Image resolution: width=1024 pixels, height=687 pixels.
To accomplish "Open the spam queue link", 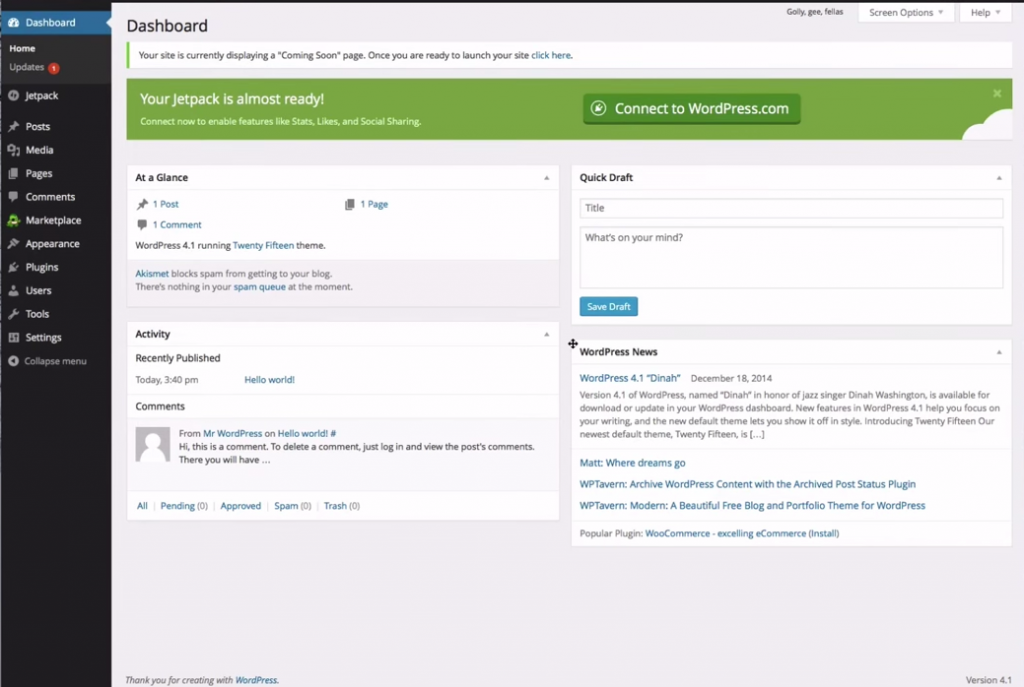I will tap(259, 287).
